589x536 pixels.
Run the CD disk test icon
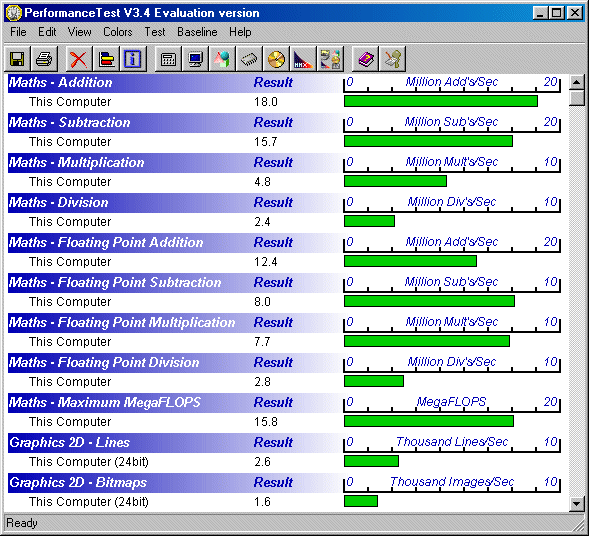point(276,59)
